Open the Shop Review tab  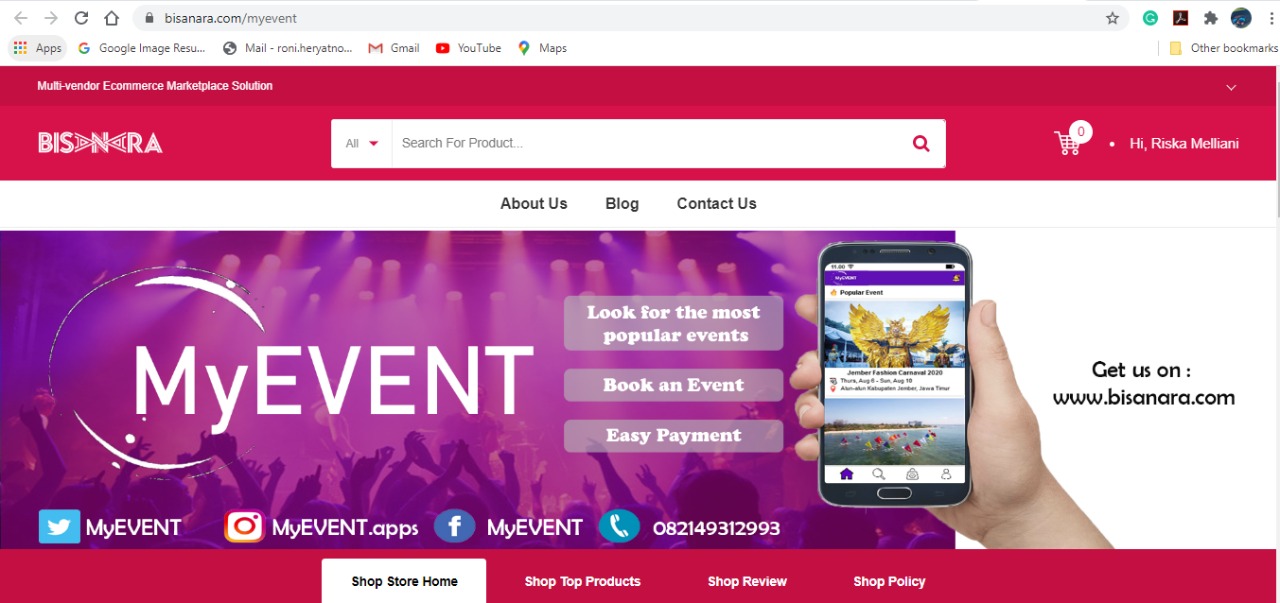point(747,581)
